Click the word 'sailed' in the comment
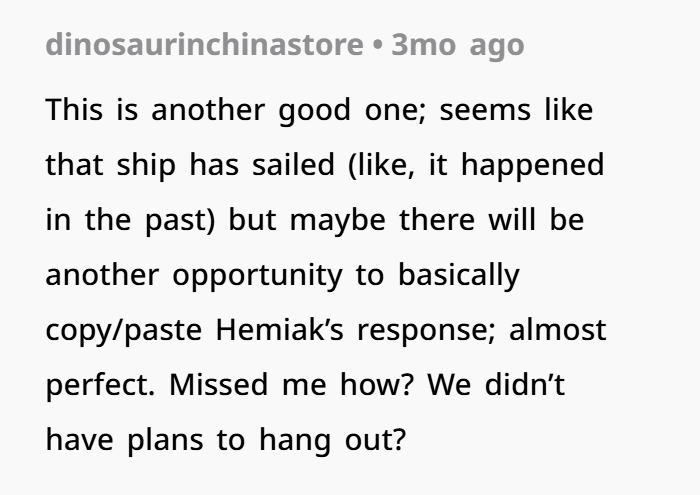 (293, 165)
